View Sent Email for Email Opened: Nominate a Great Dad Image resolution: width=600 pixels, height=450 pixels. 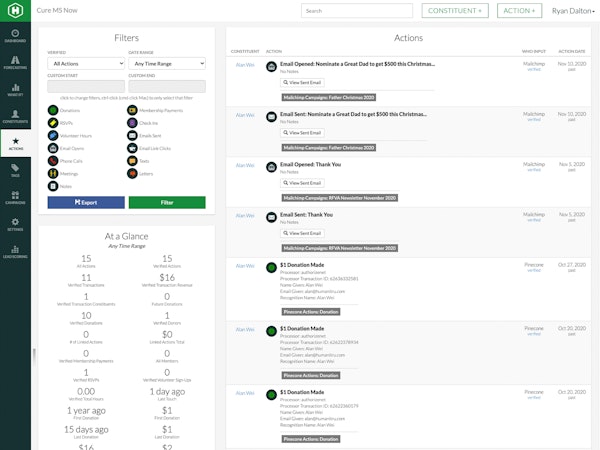302,82
